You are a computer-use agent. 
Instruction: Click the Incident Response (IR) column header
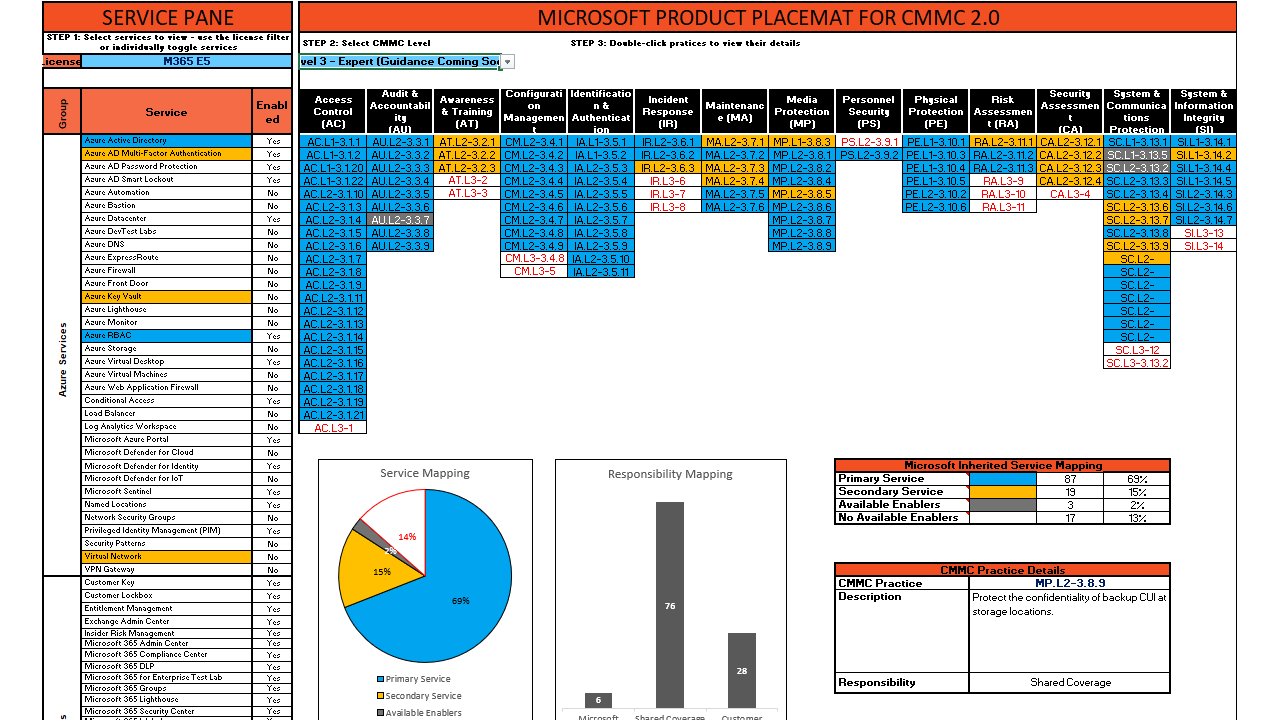pyautogui.click(x=668, y=111)
